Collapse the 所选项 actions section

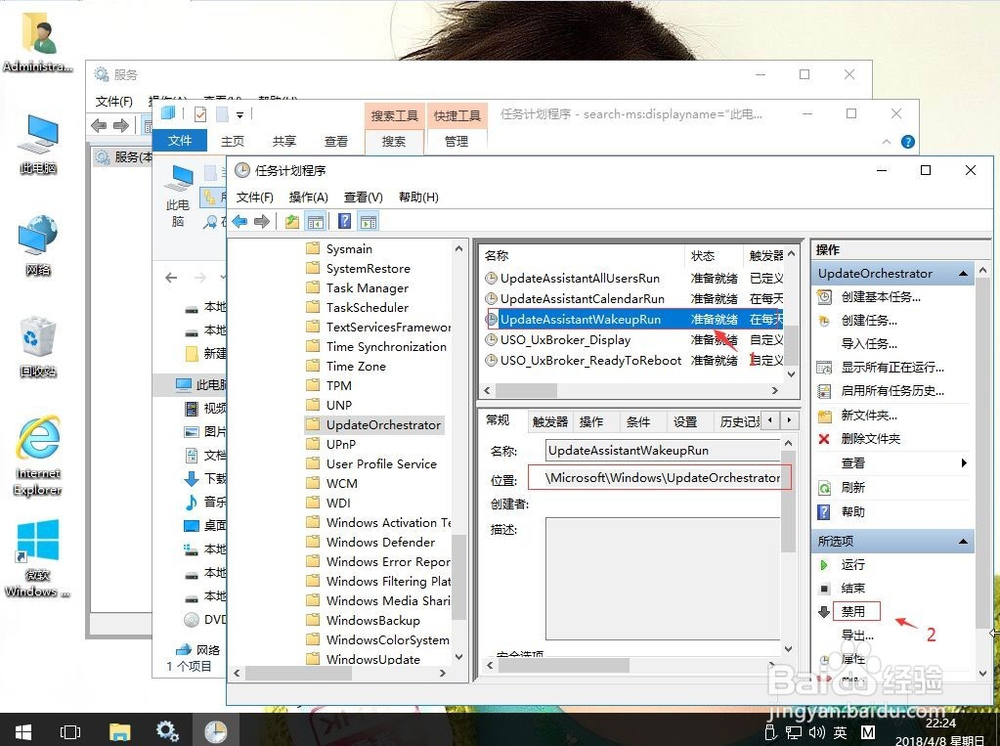[x=963, y=542]
